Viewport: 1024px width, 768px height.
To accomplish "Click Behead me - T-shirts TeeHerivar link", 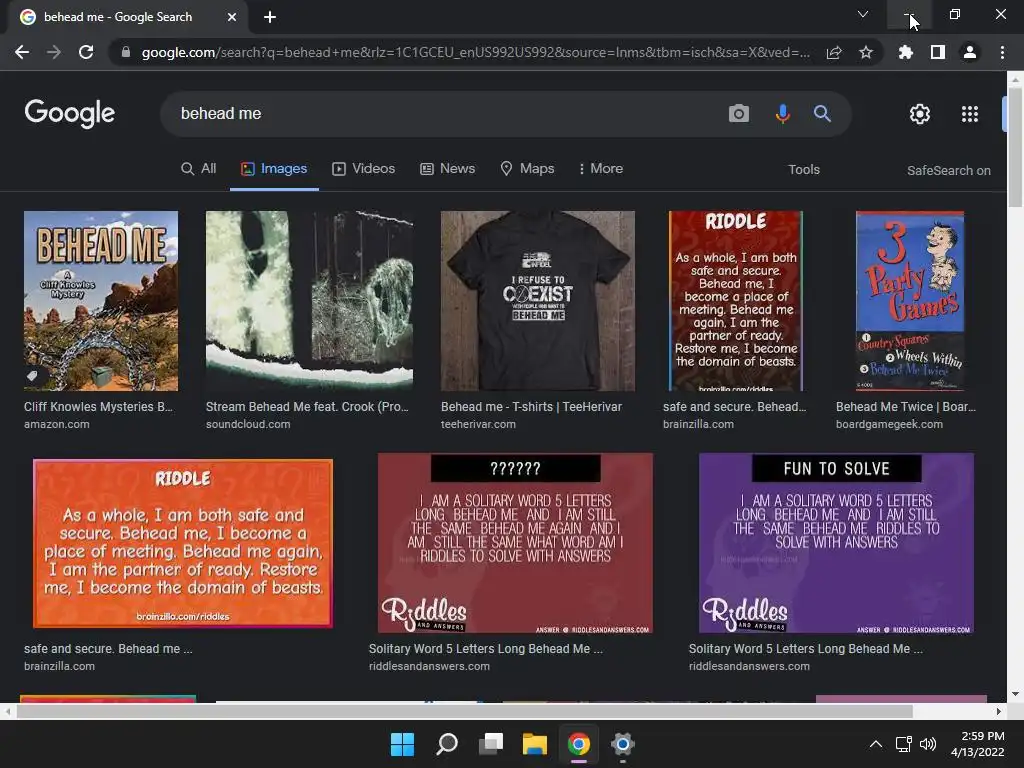I will (531, 406).
